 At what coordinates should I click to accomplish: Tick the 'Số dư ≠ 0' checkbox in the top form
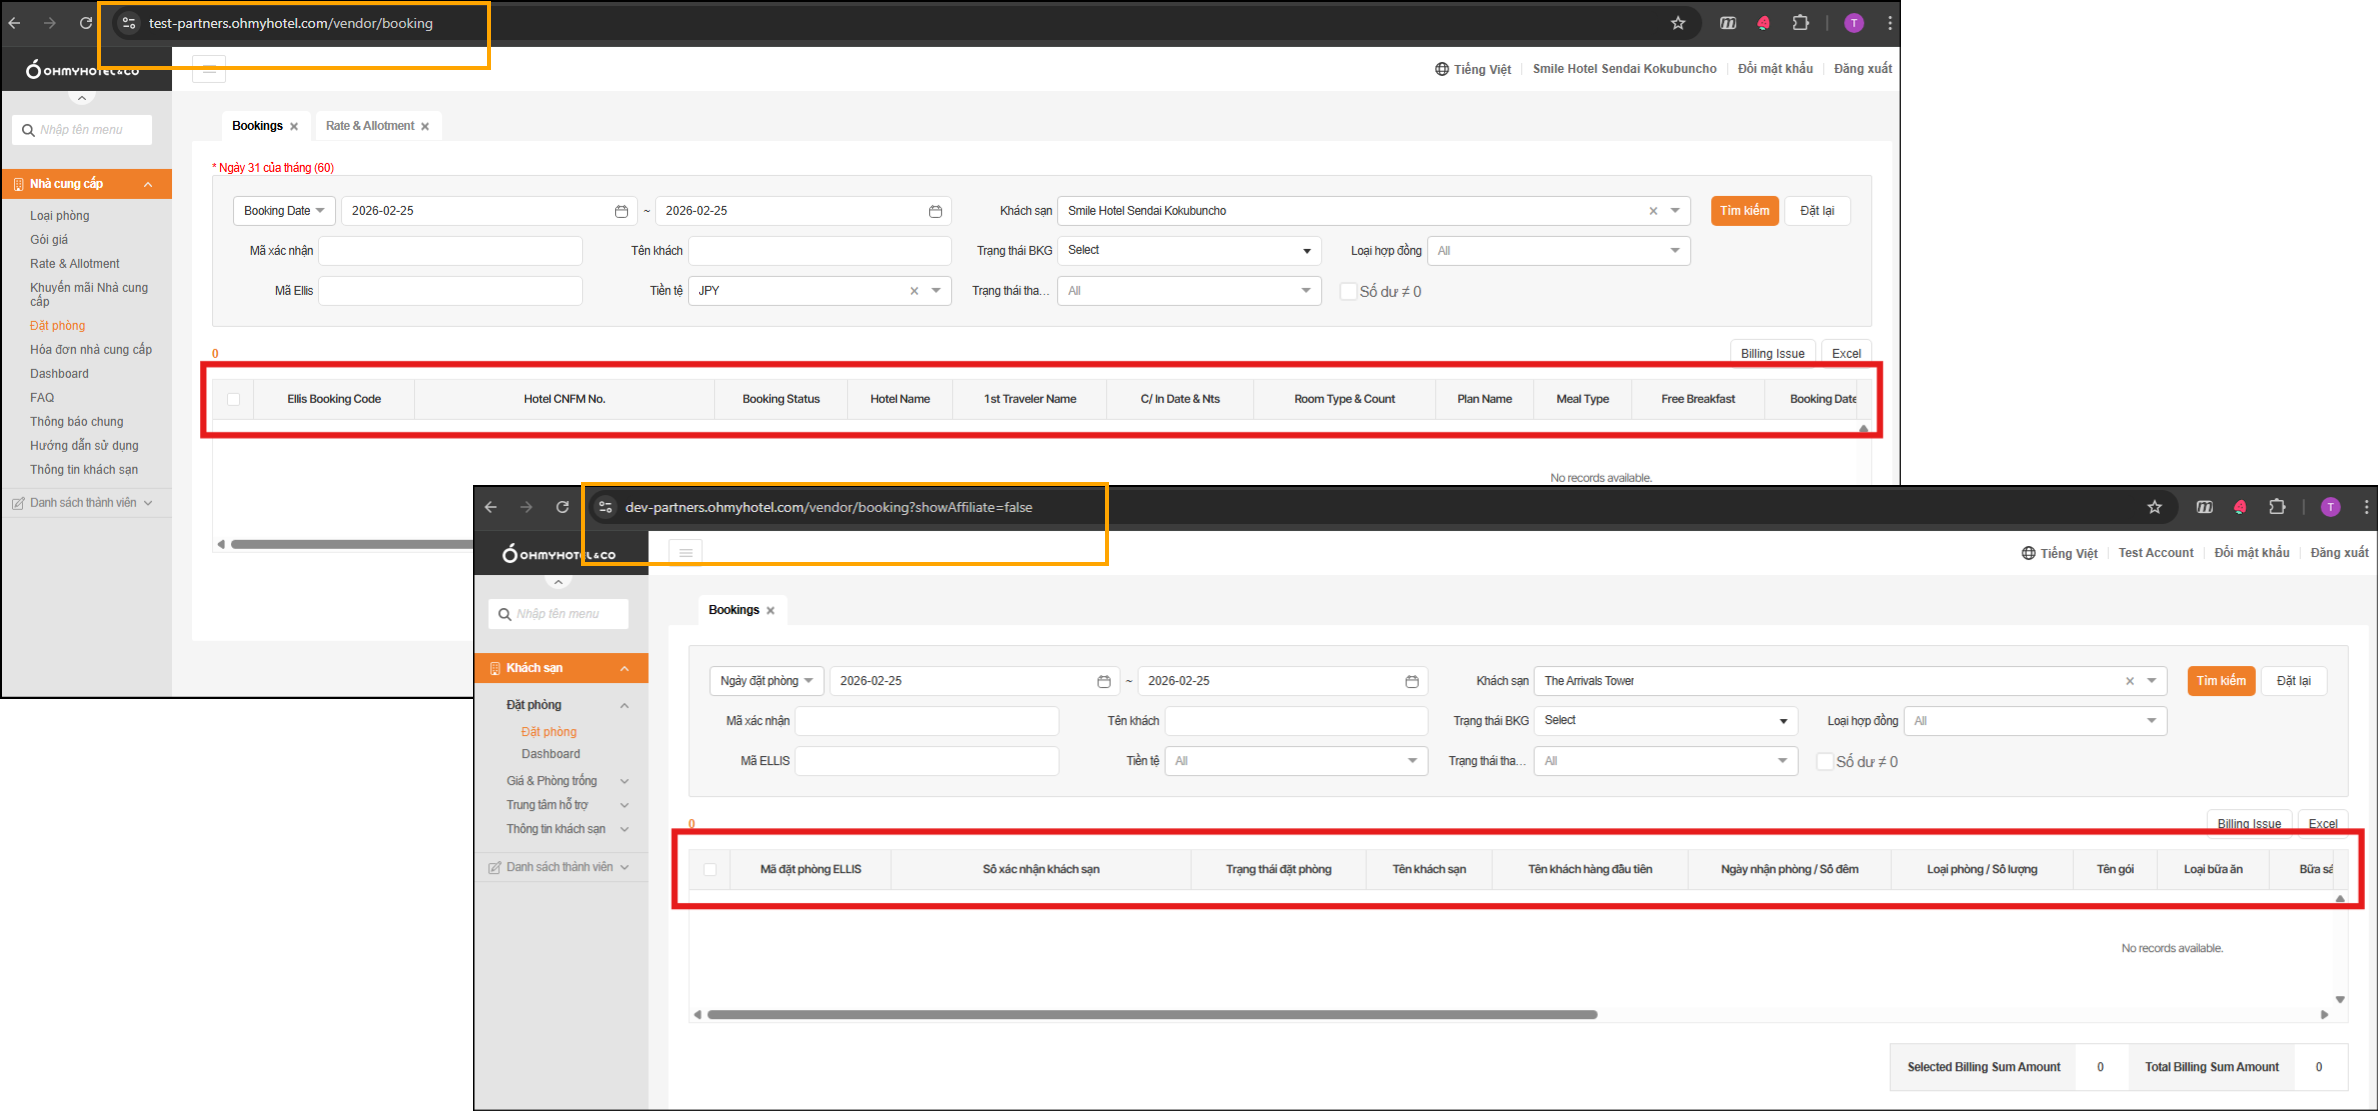[x=1348, y=291]
